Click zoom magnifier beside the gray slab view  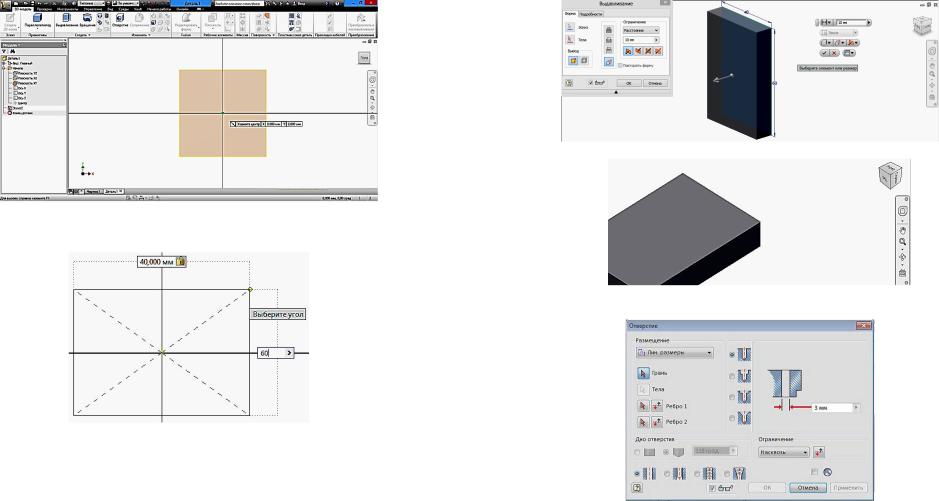click(x=902, y=242)
